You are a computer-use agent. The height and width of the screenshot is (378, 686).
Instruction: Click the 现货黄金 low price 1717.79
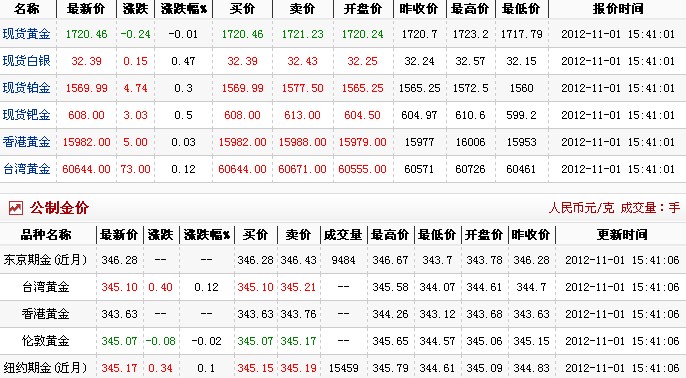tap(522, 34)
